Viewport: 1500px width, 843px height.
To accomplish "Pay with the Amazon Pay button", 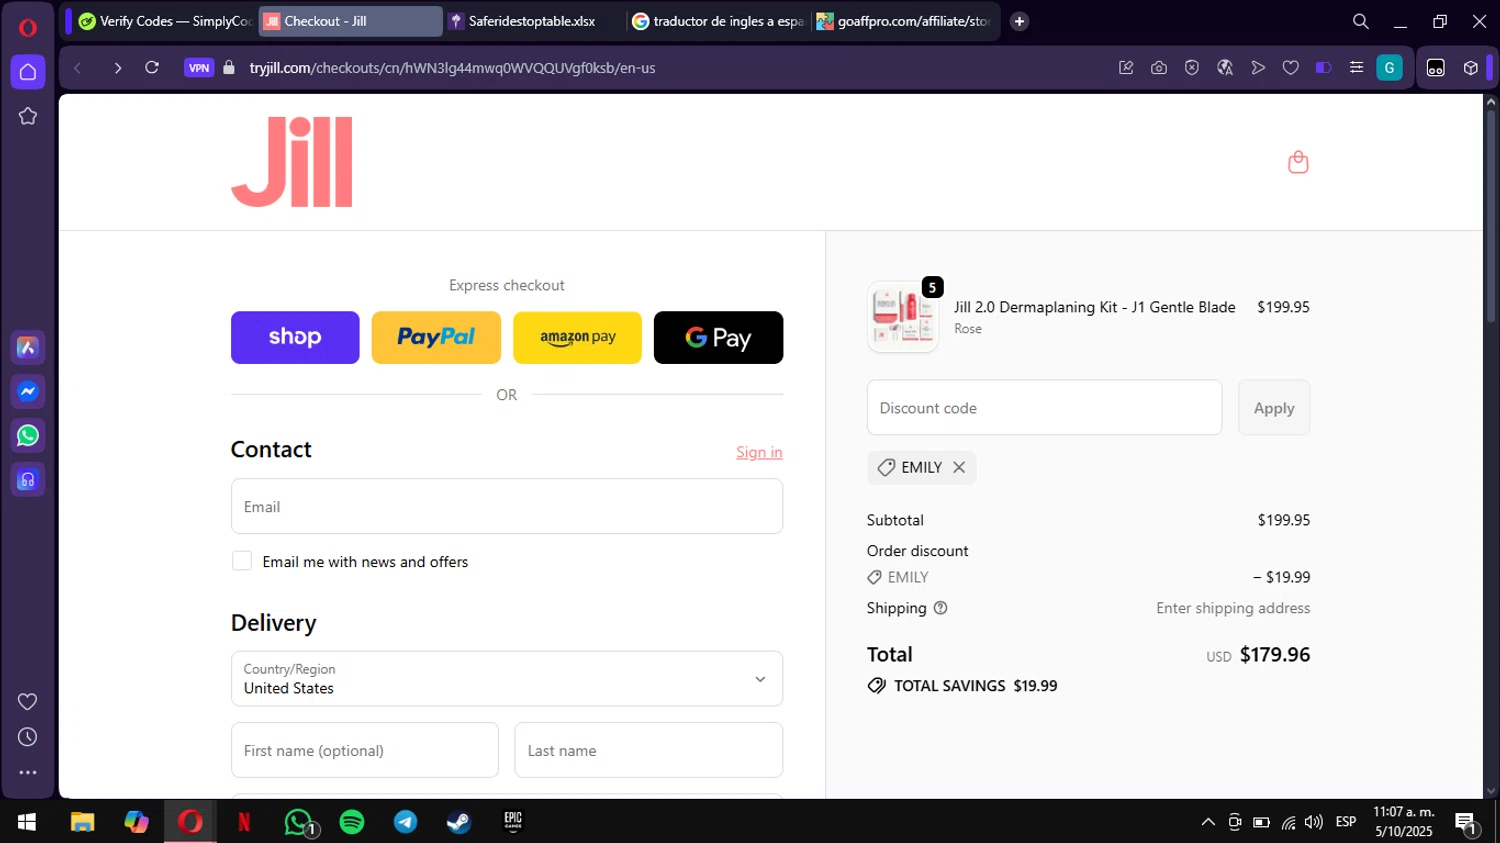I will [x=577, y=337].
